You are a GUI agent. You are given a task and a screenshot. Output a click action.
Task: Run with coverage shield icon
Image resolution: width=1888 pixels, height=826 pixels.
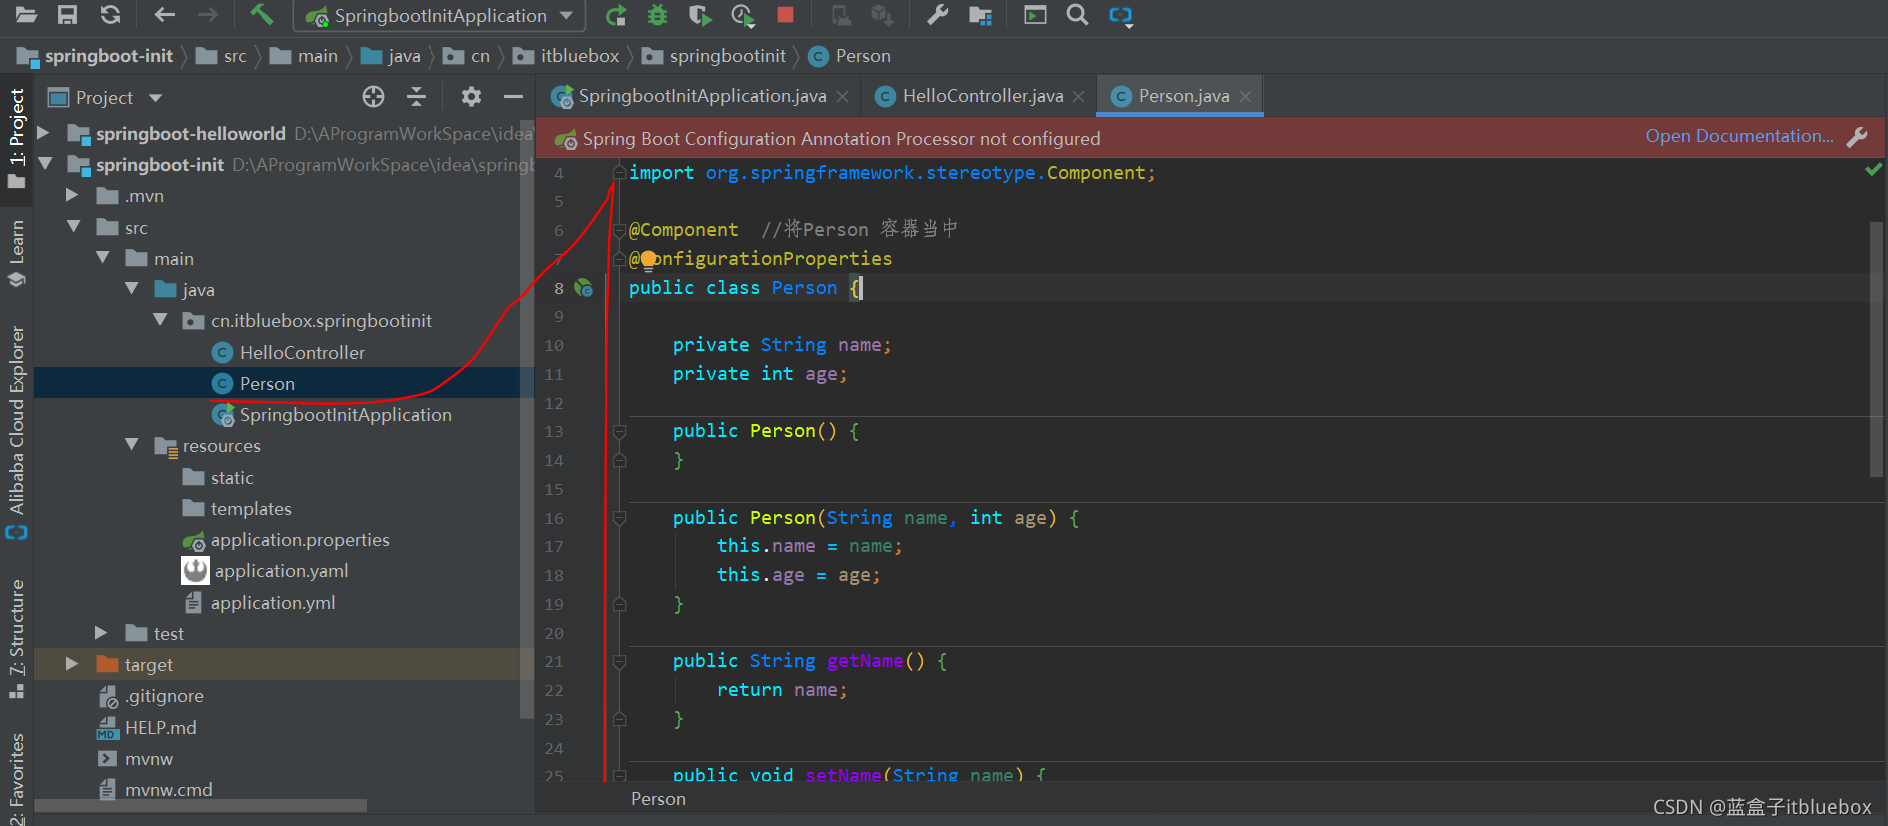700,15
